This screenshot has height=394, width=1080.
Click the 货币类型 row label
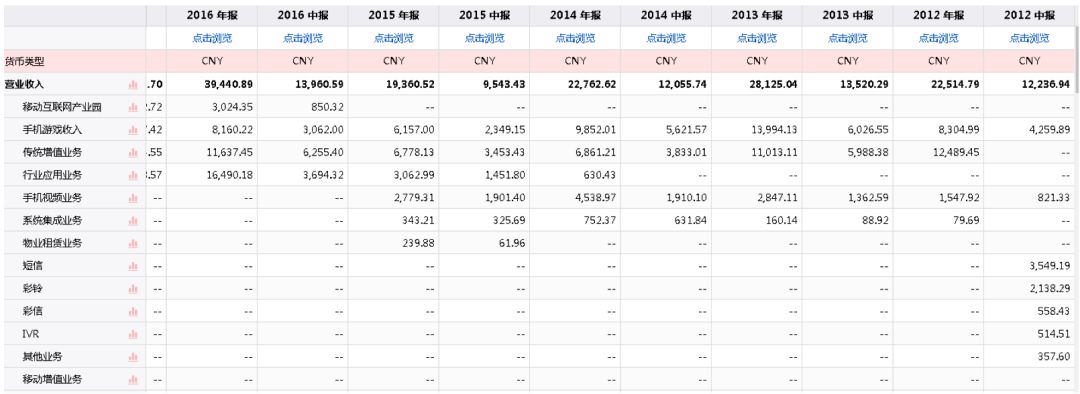[24, 61]
